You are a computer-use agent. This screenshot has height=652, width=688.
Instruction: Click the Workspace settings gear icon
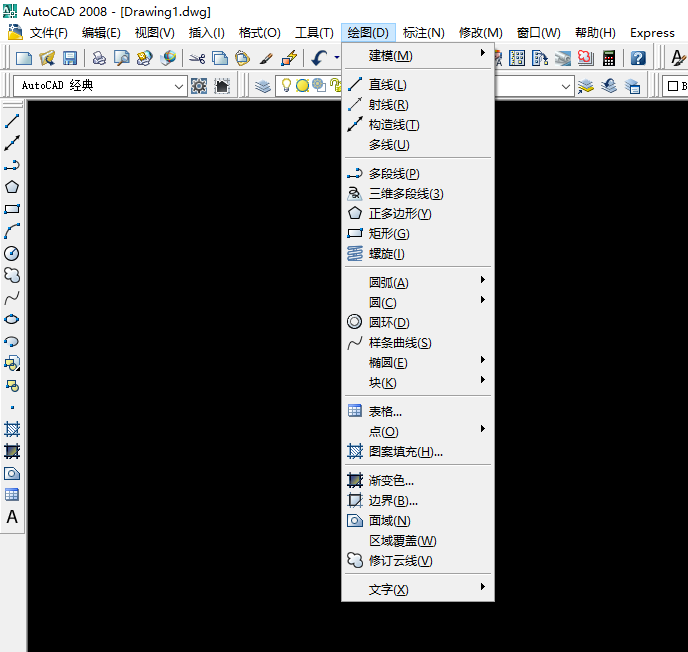click(x=199, y=86)
